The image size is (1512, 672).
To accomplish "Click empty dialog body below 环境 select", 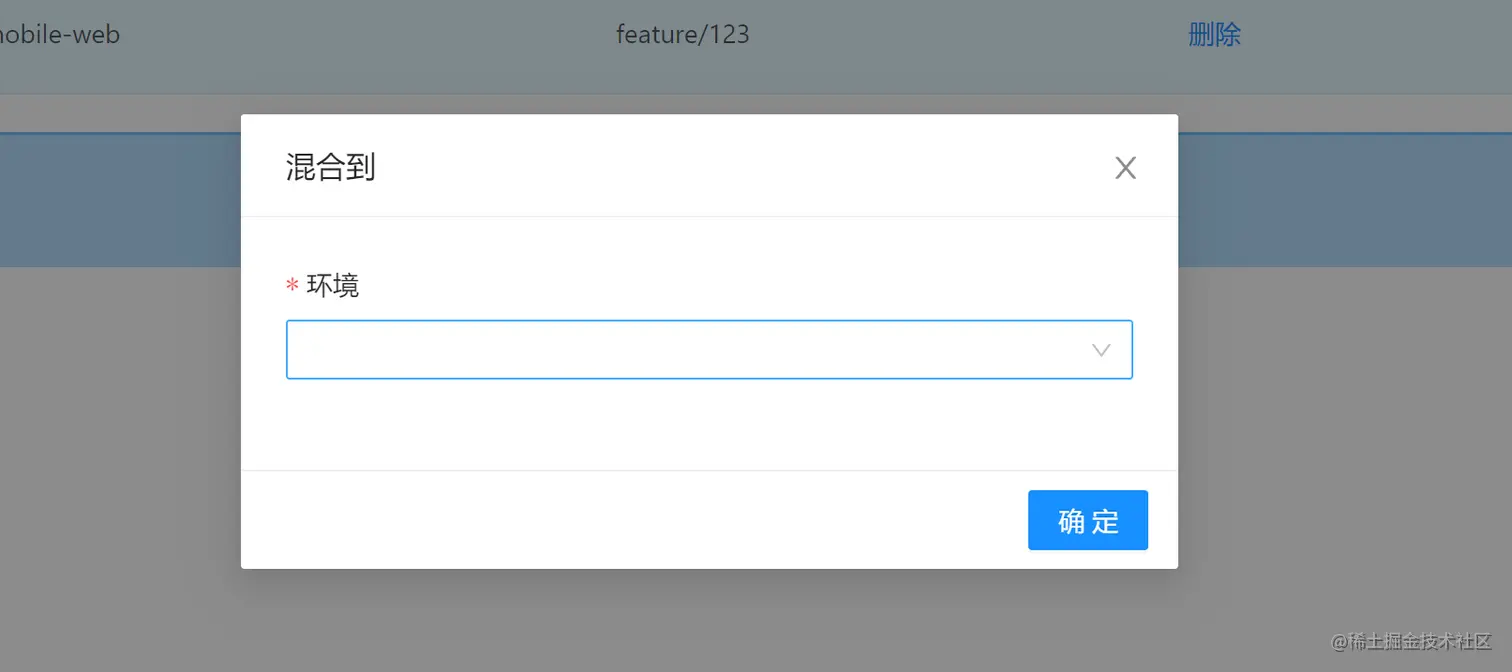I will tap(709, 425).
